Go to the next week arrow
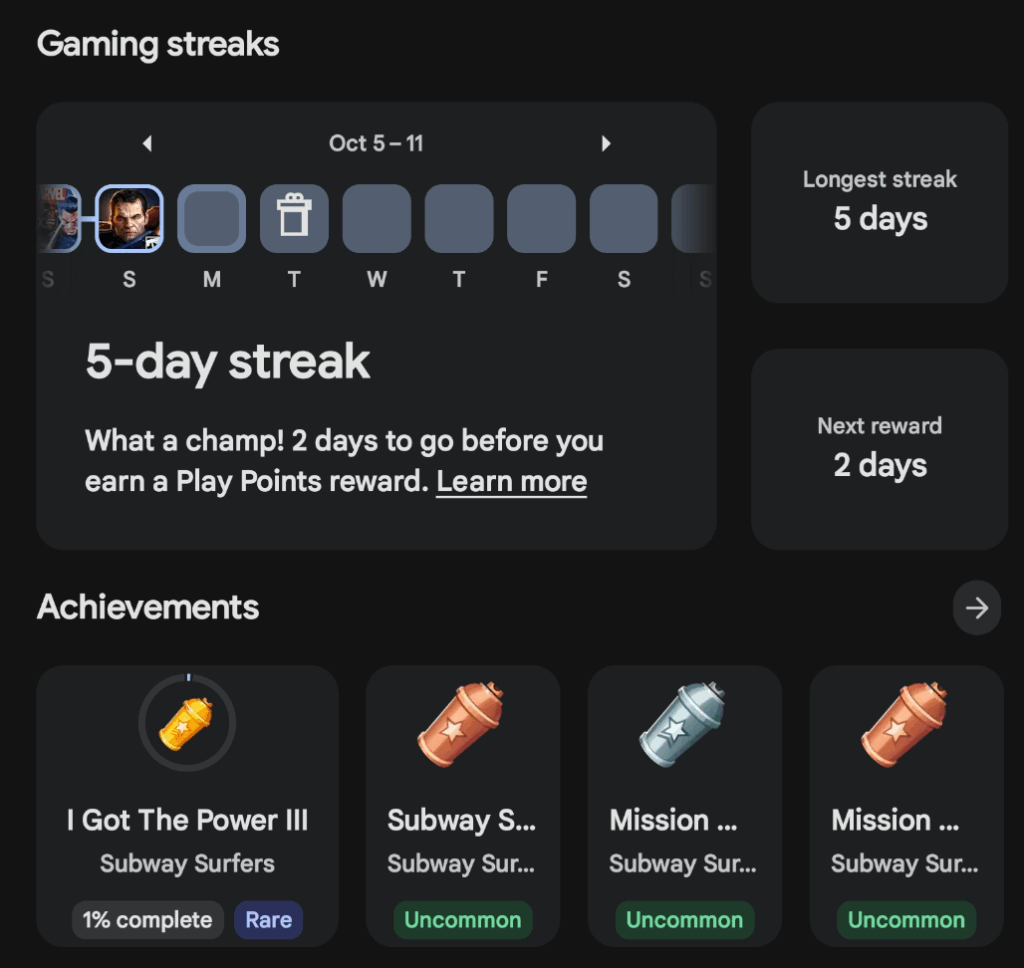This screenshot has height=968, width=1024. 605,143
